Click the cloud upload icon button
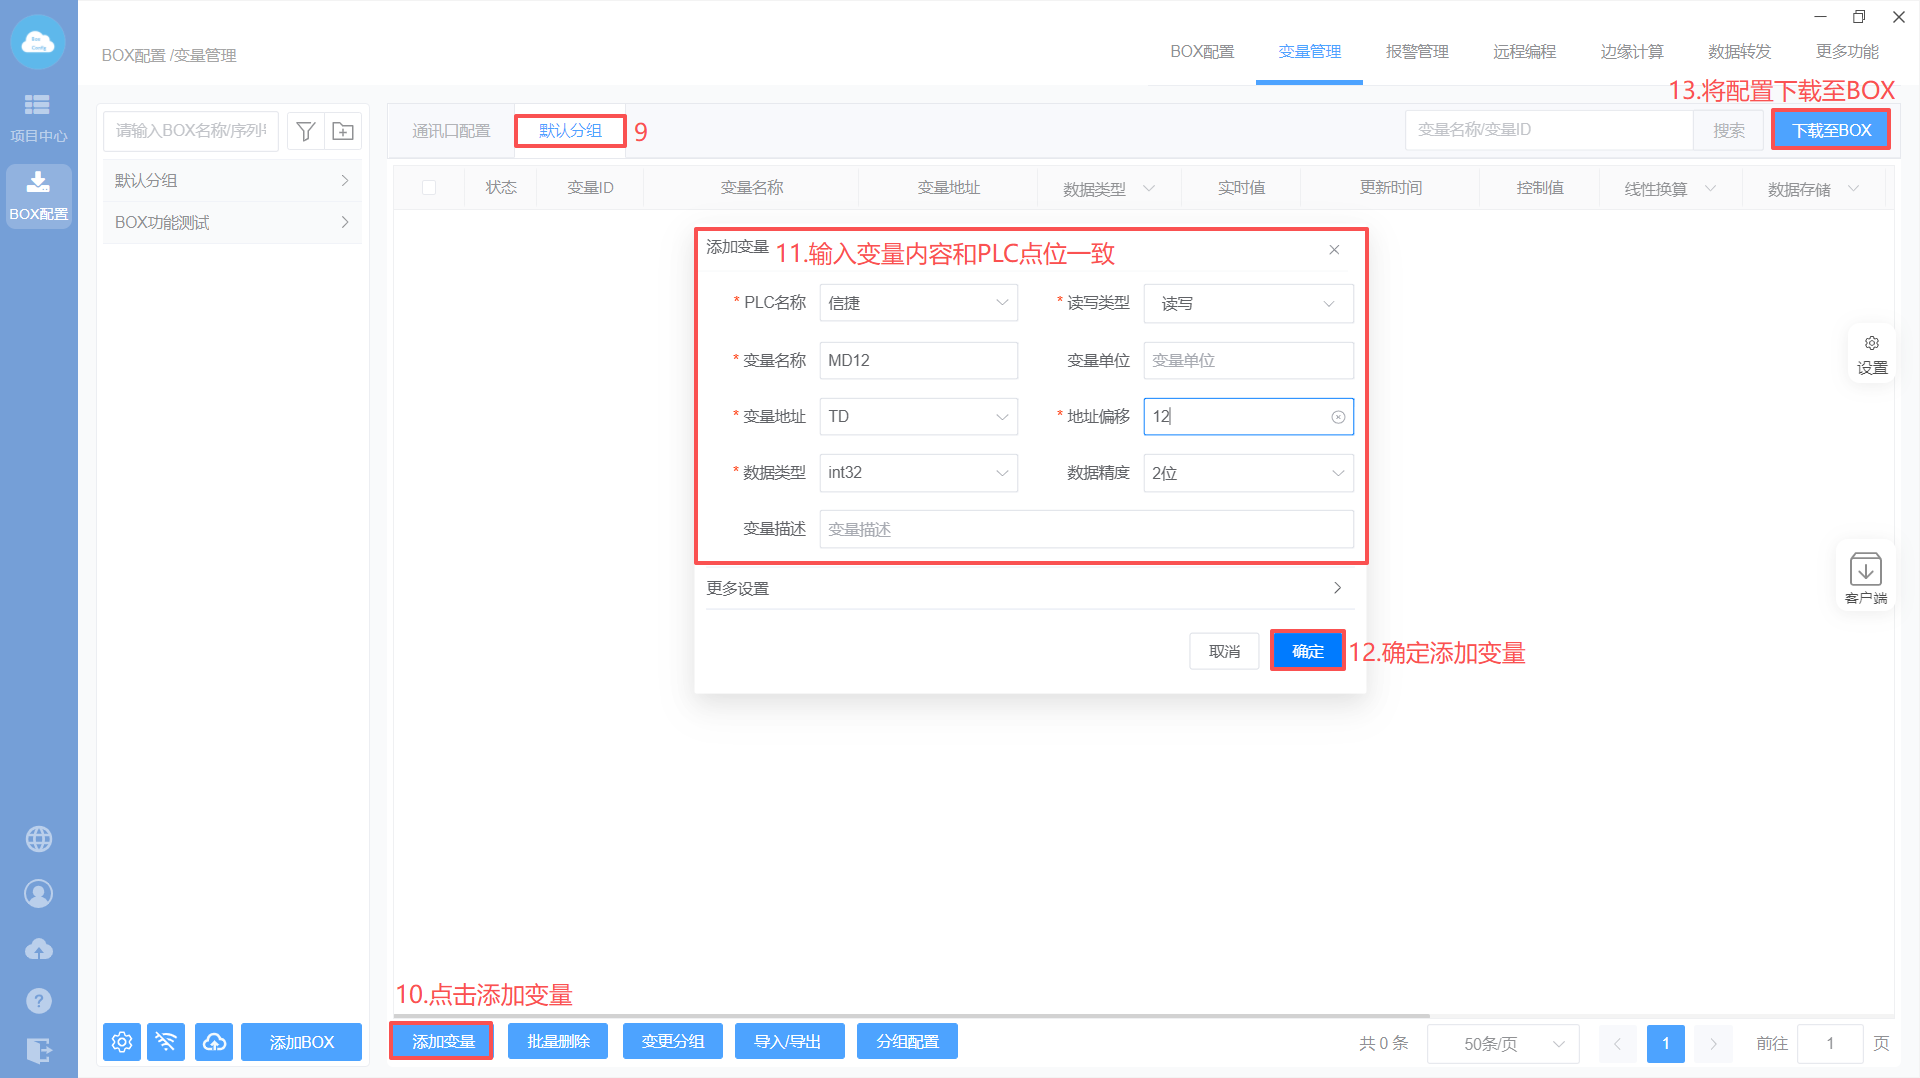 (214, 1042)
